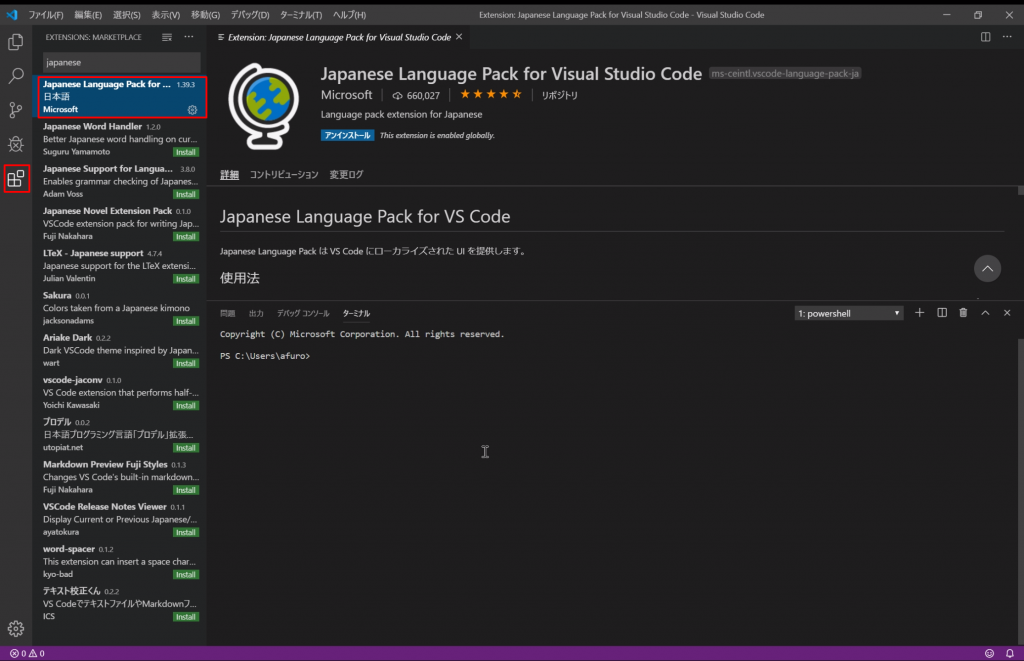This screenshot has width=1024, height=661.
Task: Install the プロデル extension
Action: (x=185, y=448)
